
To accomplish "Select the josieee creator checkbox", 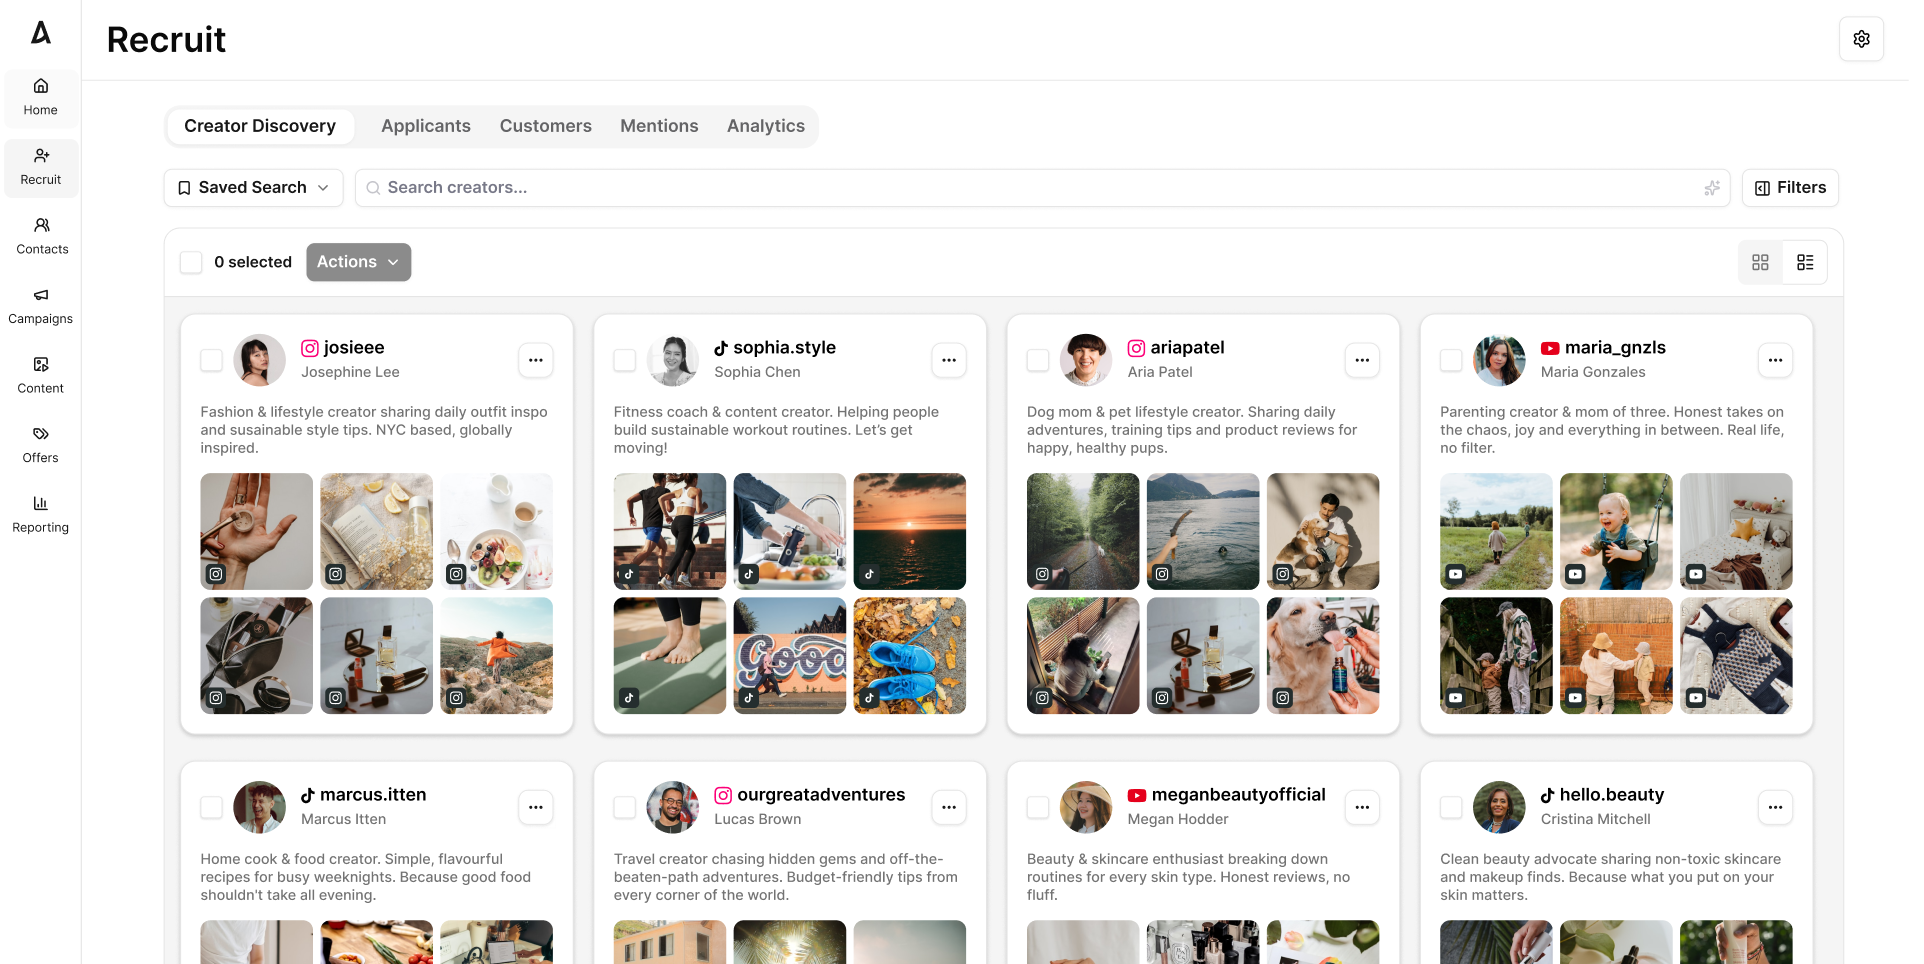I will point(211,360).
